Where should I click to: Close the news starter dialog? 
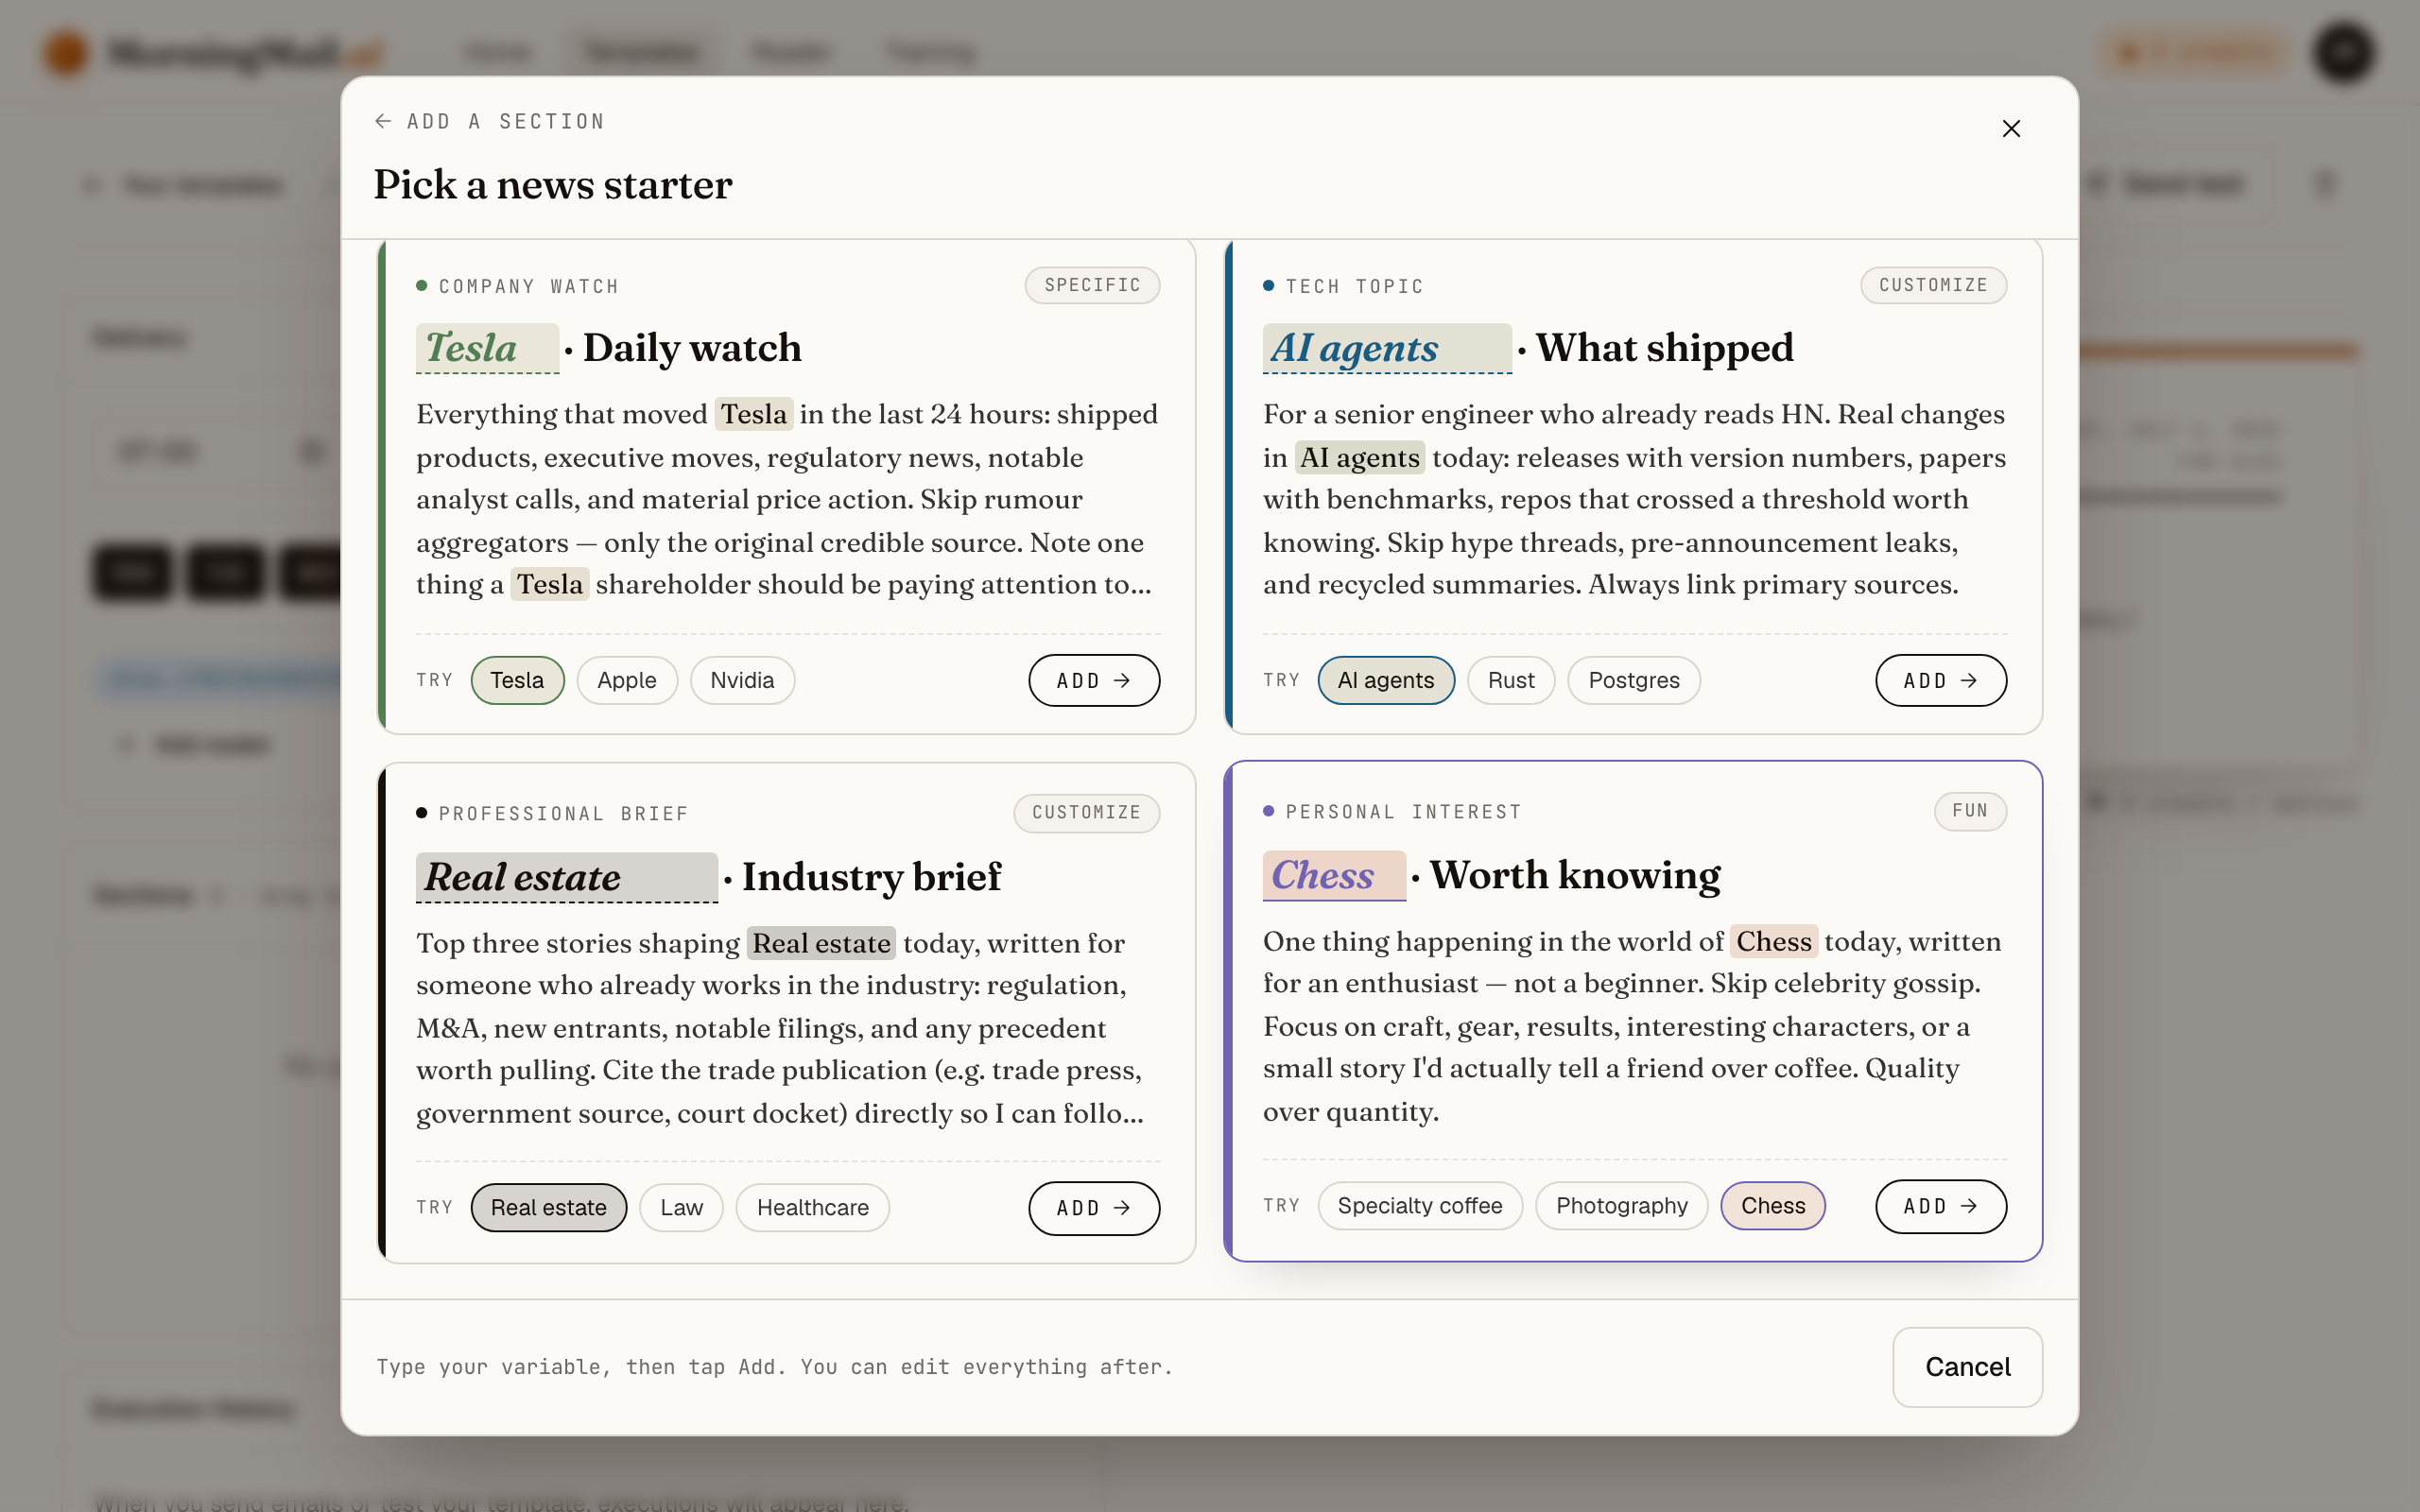point(2011,129)
